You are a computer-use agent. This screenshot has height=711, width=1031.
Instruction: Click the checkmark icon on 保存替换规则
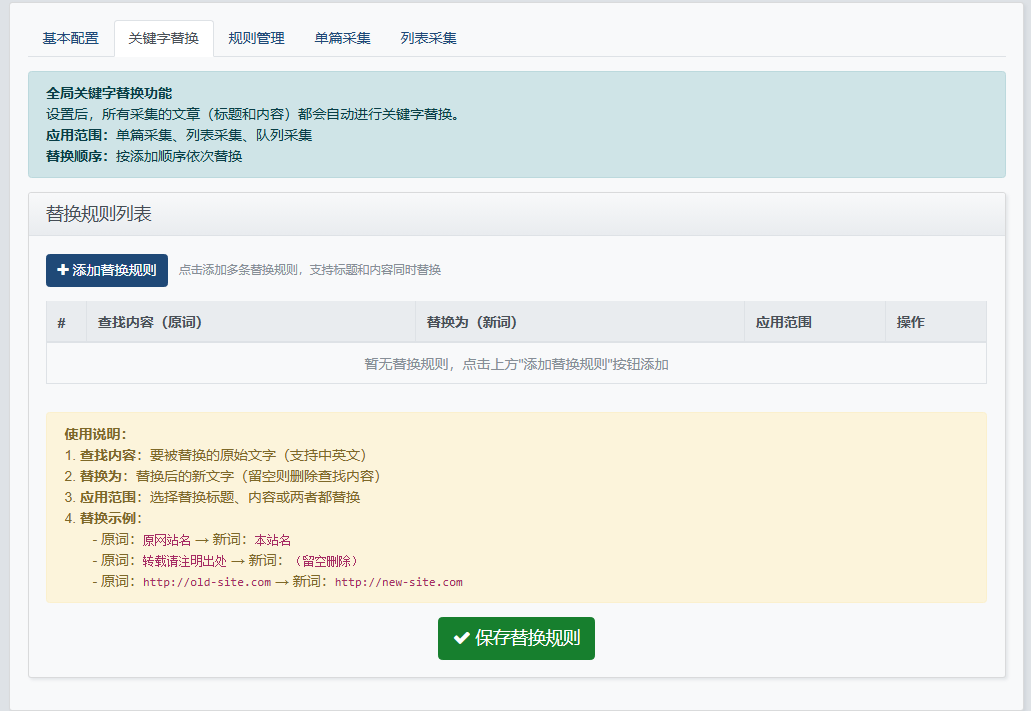[x=462, y=638]
